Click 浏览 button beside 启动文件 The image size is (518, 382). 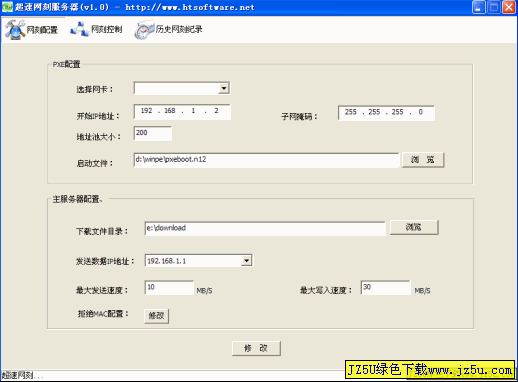click(x=423, y=160)
